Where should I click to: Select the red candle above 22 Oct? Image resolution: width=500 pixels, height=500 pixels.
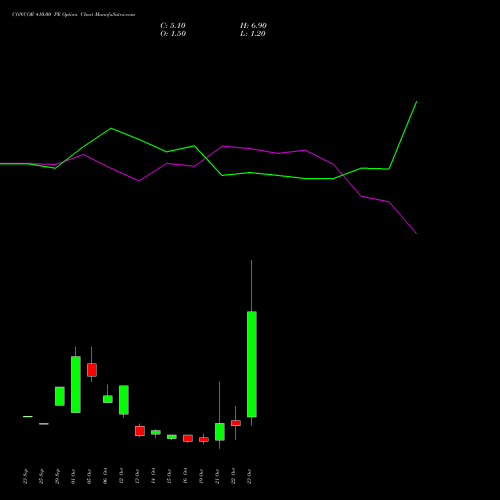click(236, 423)
